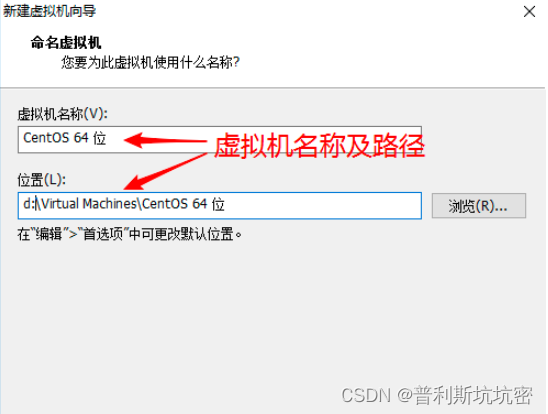Click the Virtual Machines part of the path
The width and height of the screenshot is (548, 414).
coord(89,204)
